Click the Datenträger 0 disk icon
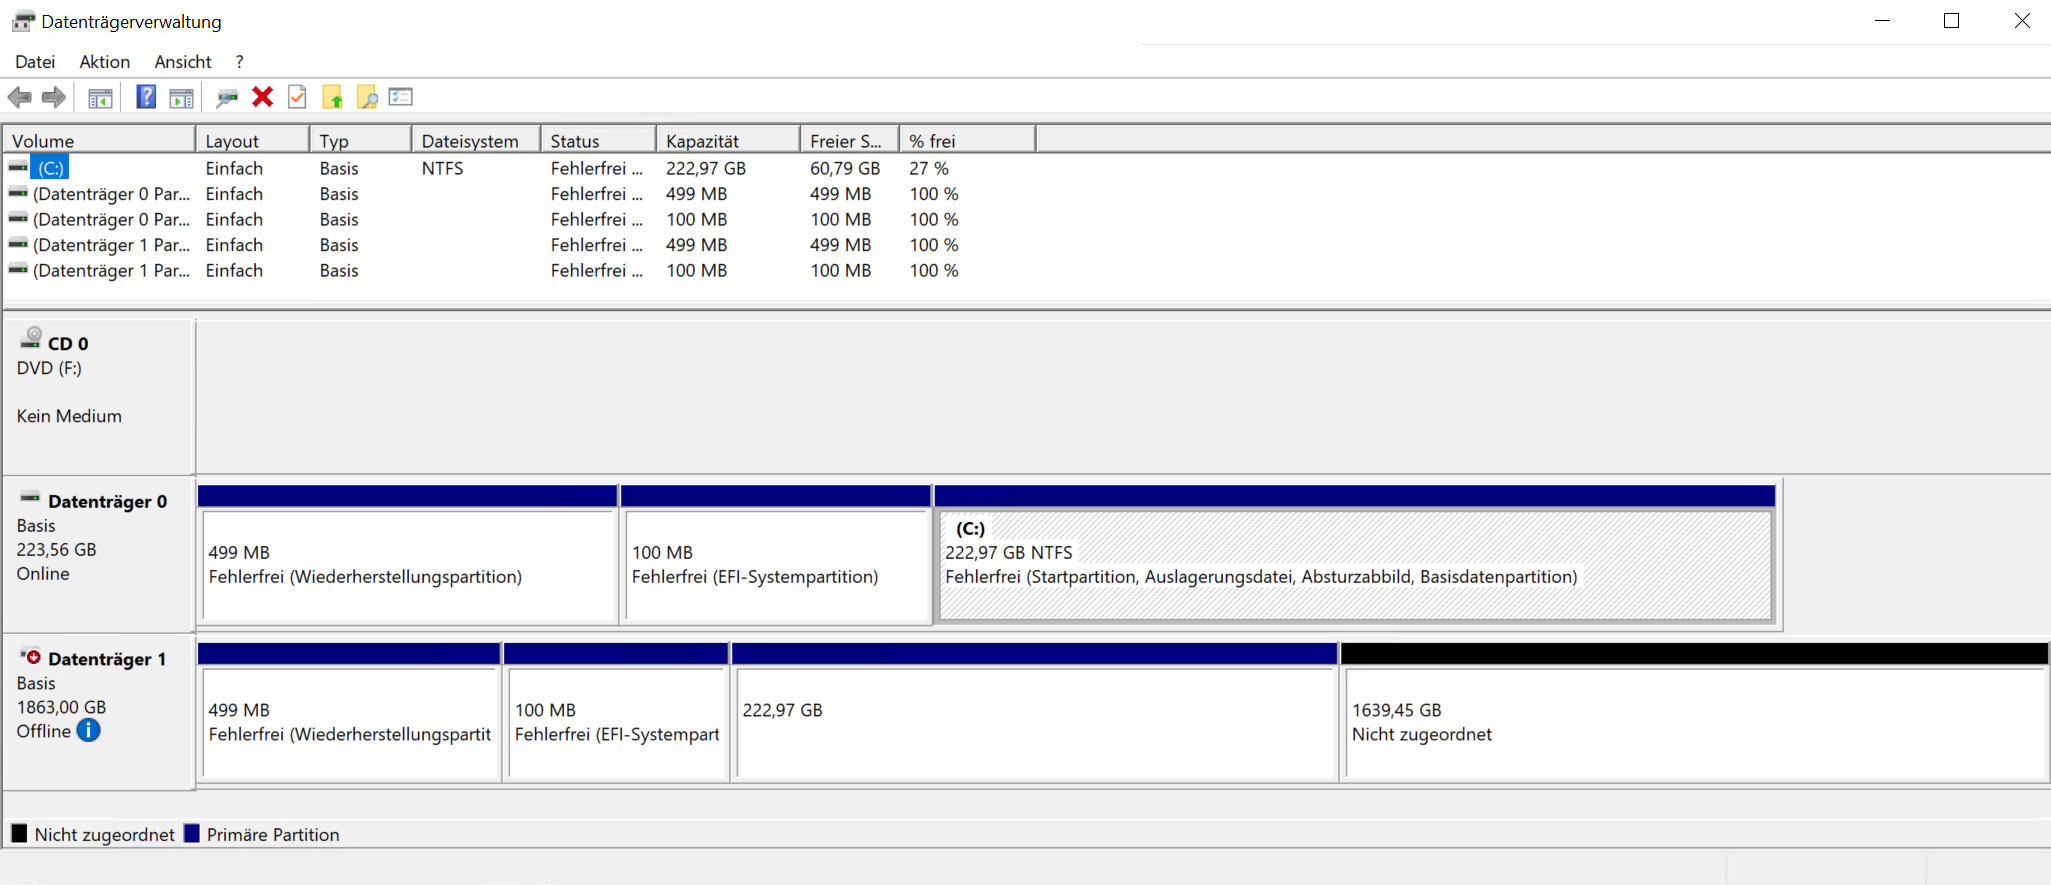Screen dimensions: 2051x885 tap(31, 497)
